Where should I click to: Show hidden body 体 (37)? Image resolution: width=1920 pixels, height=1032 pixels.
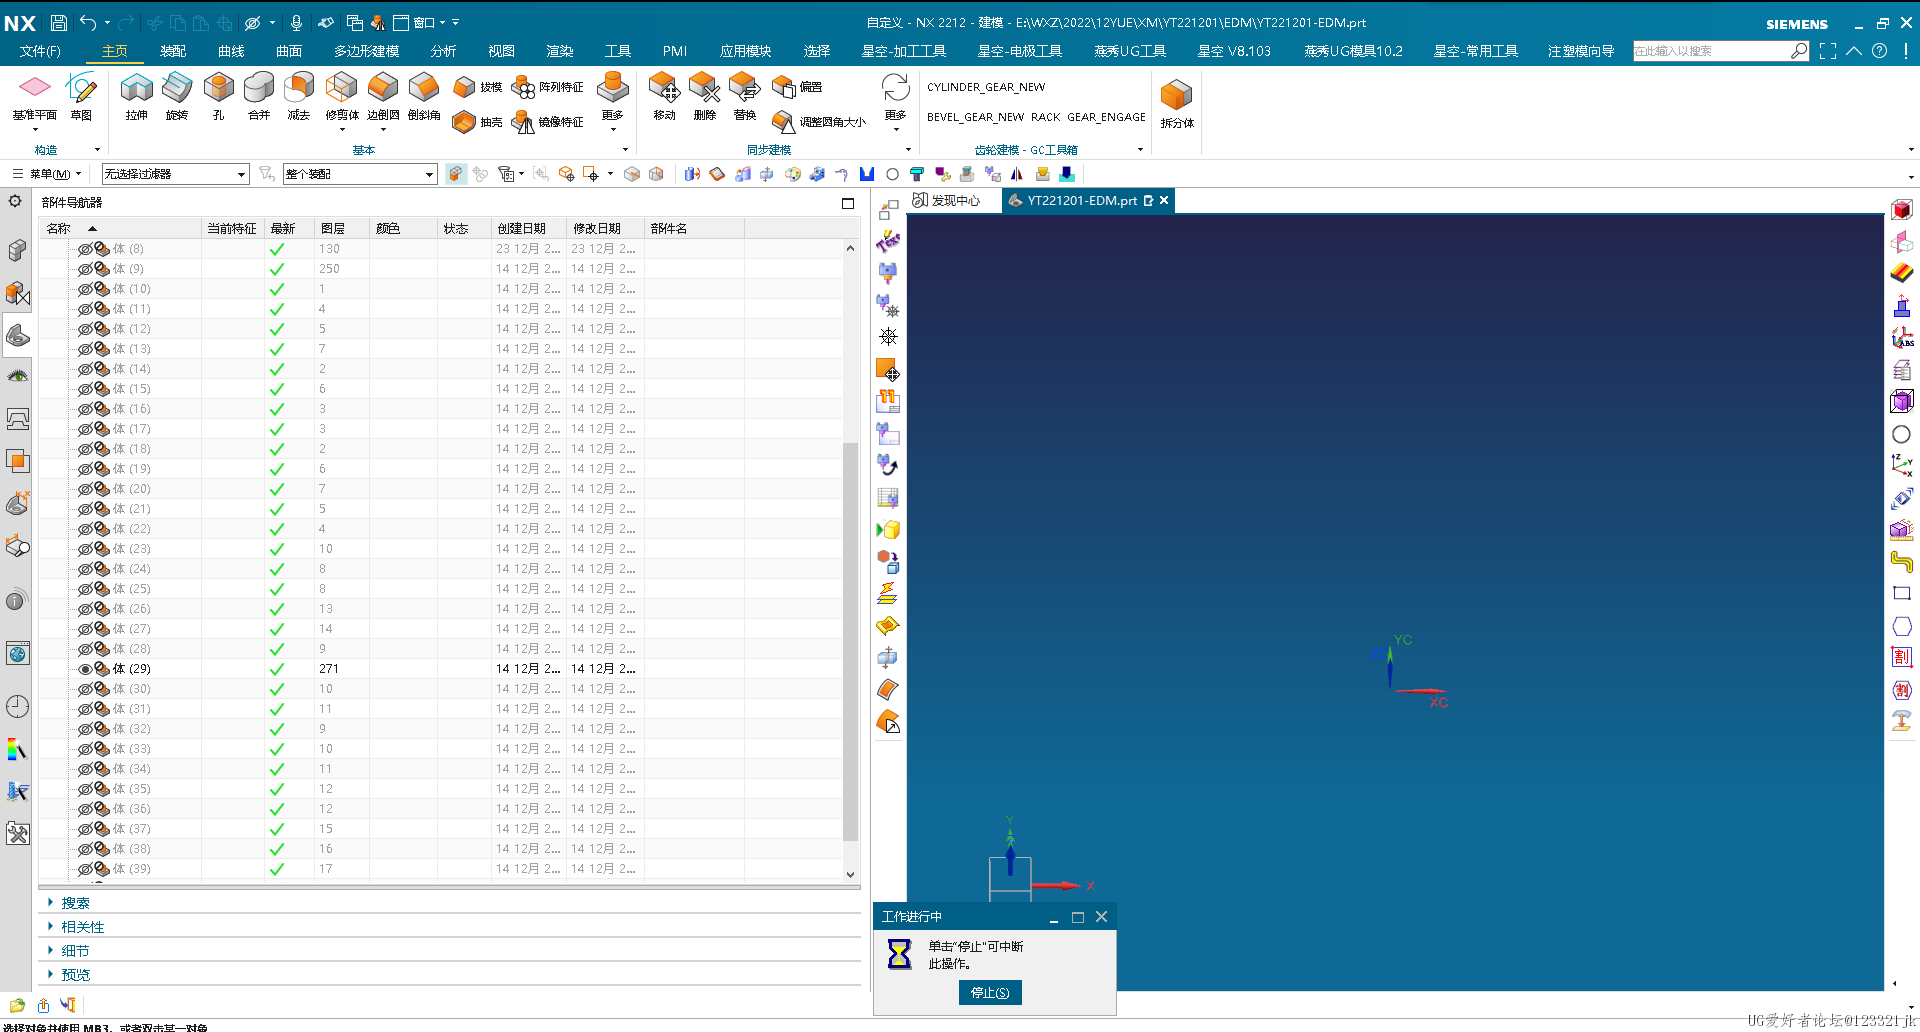click(85, 829)
